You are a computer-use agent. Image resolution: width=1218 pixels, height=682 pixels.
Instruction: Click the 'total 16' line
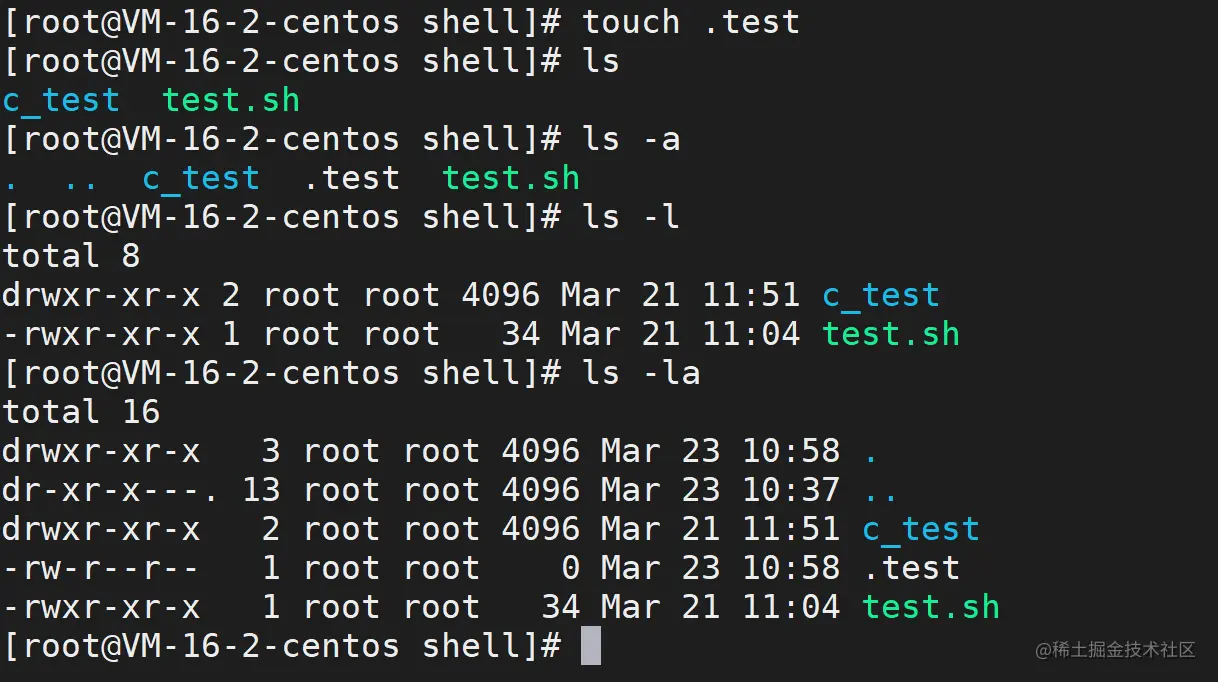(x=81, y=412)
